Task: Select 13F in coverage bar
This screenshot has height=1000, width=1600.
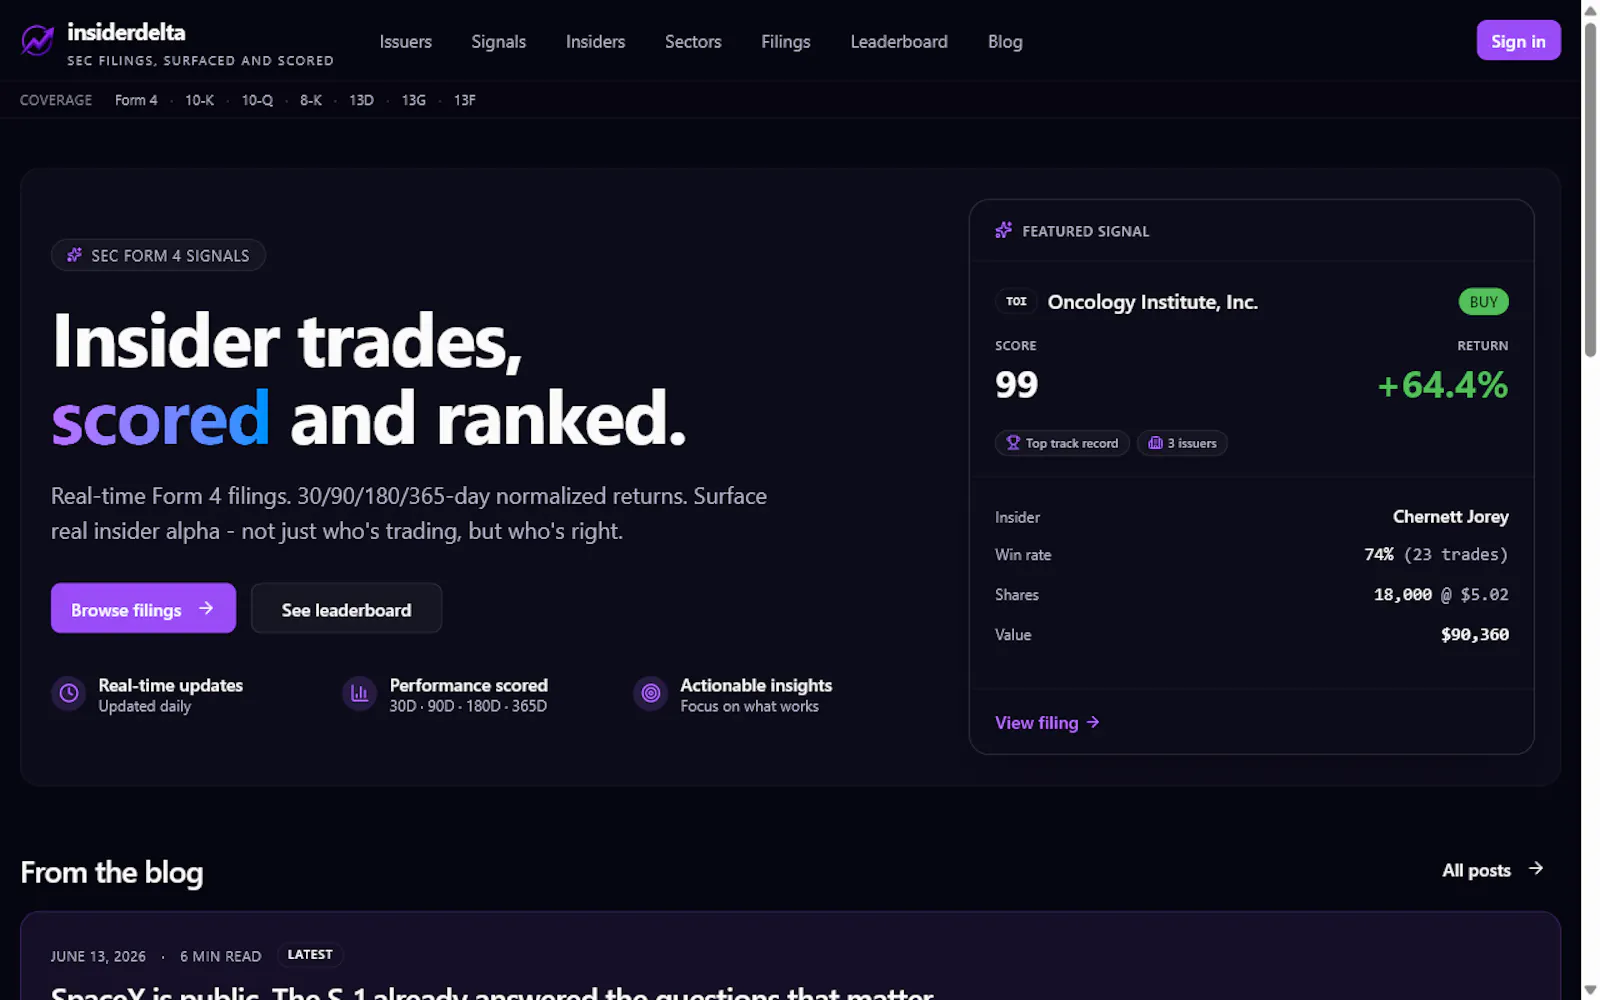Action: (465, 100)
